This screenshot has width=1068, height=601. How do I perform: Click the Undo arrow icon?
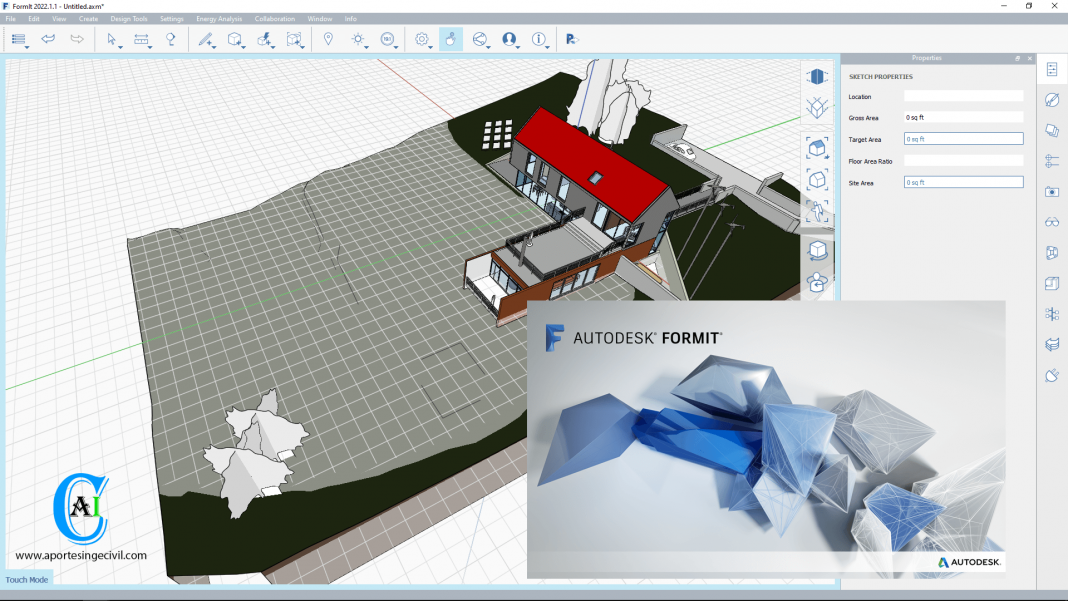click(x=47, y=40)
